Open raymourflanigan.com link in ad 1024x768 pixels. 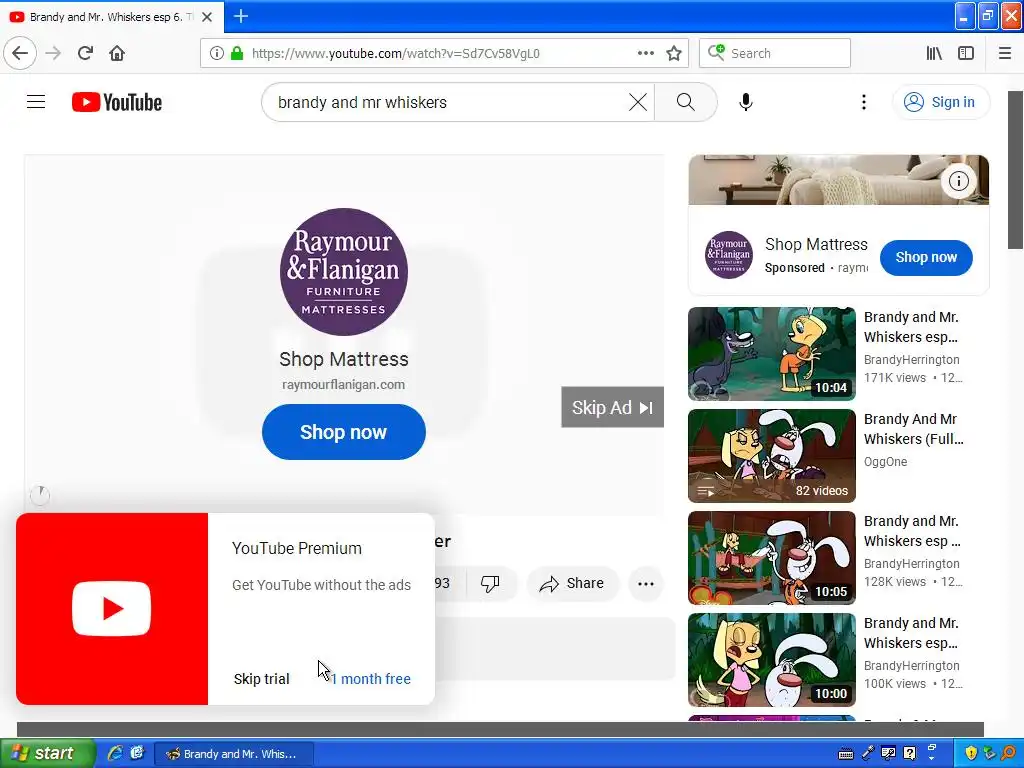pyautogui.click(x=344, y=385)
